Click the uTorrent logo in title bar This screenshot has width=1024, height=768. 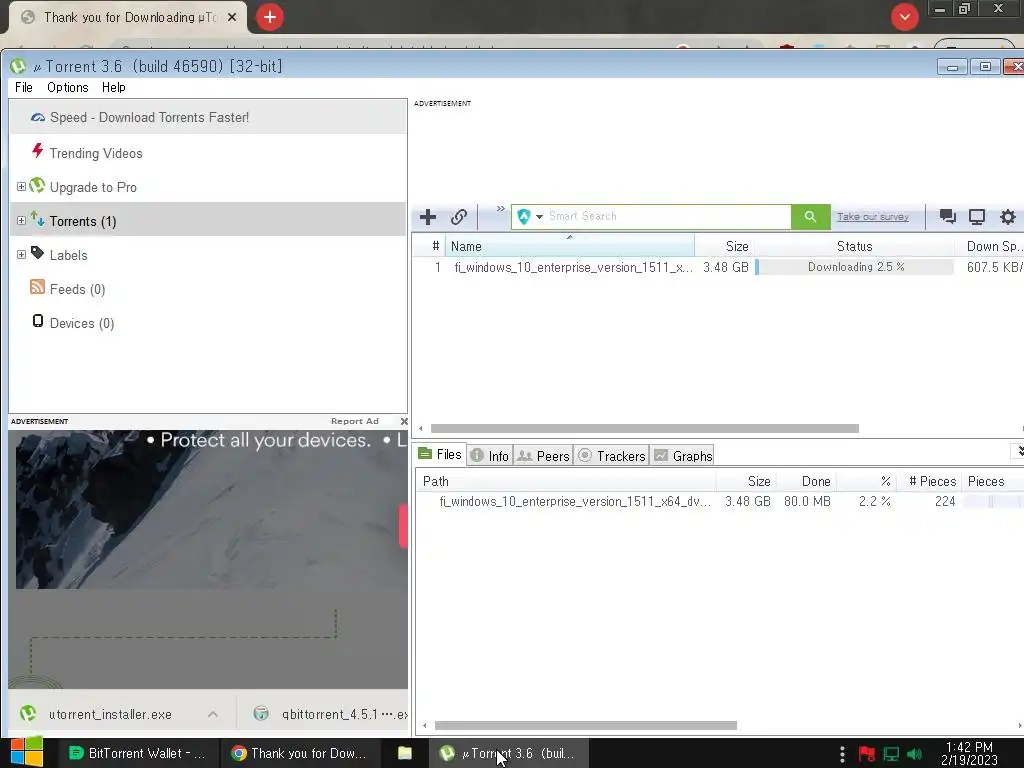[18, 66]
